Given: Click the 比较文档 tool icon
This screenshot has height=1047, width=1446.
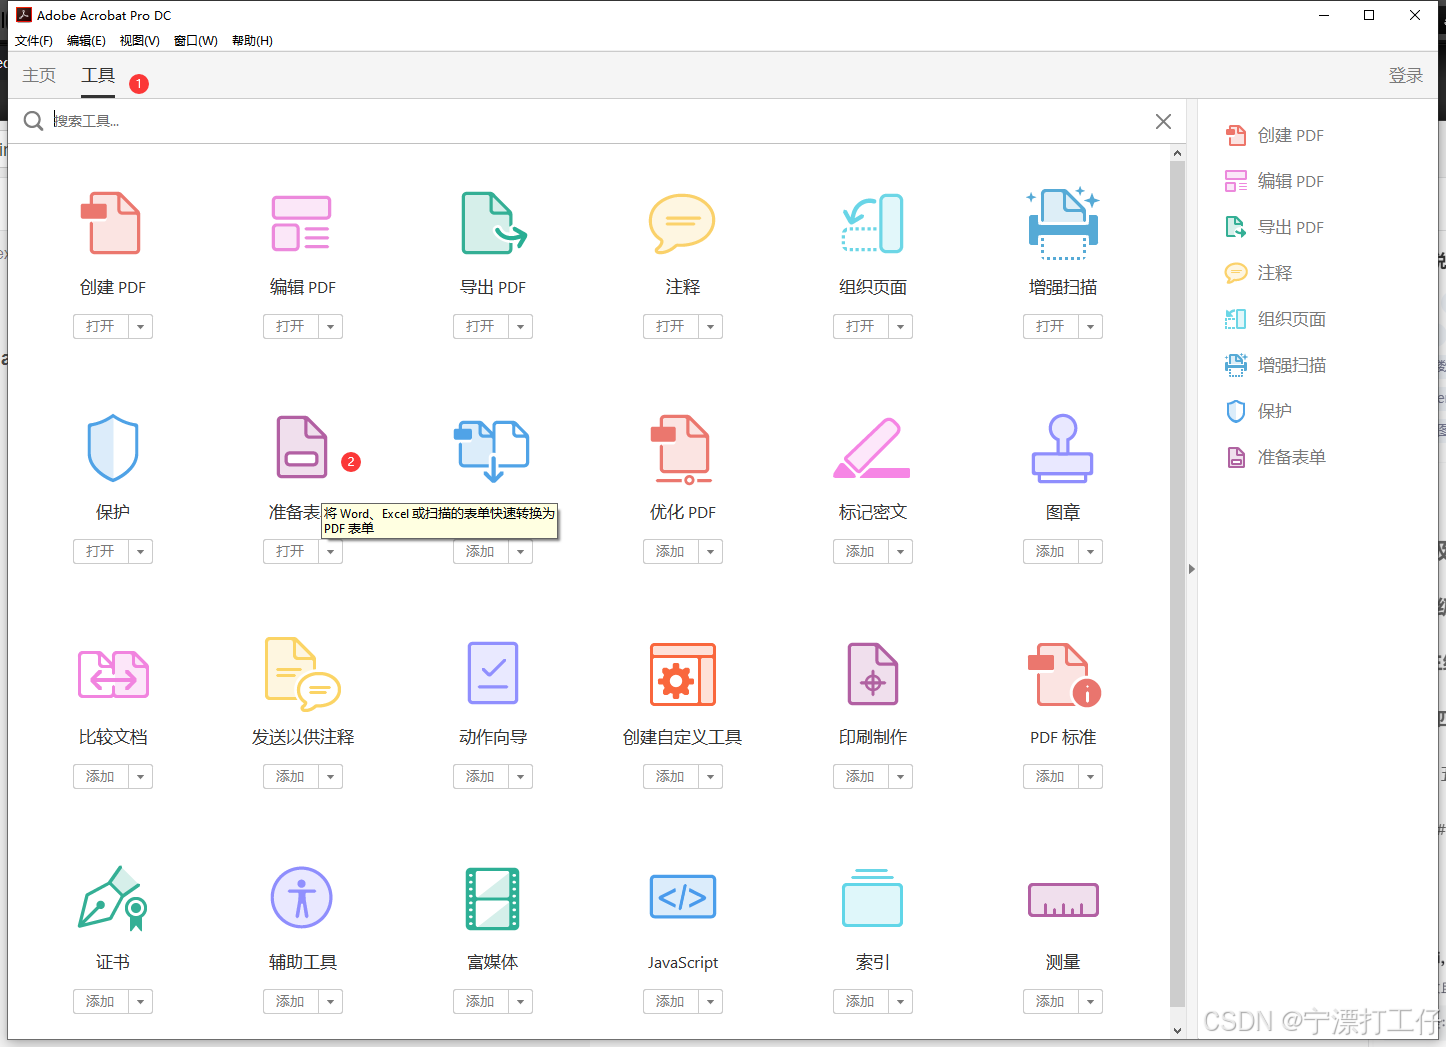Looking at the screenshot, I should 113,674.
